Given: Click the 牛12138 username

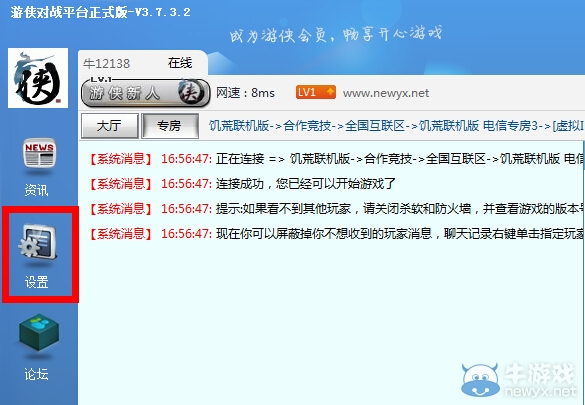Looking at the screenshot, I should [107, 63].
